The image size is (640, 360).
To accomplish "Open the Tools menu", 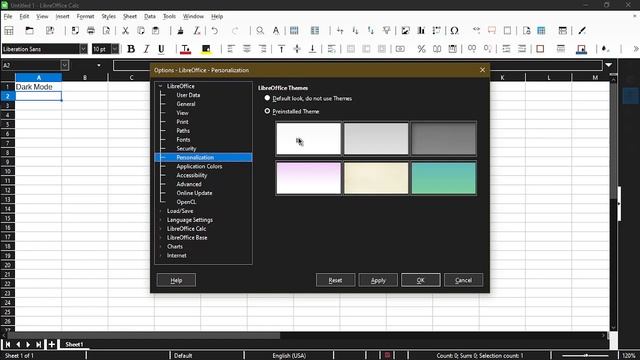I will pyautogui.click(x=169, y=16).
